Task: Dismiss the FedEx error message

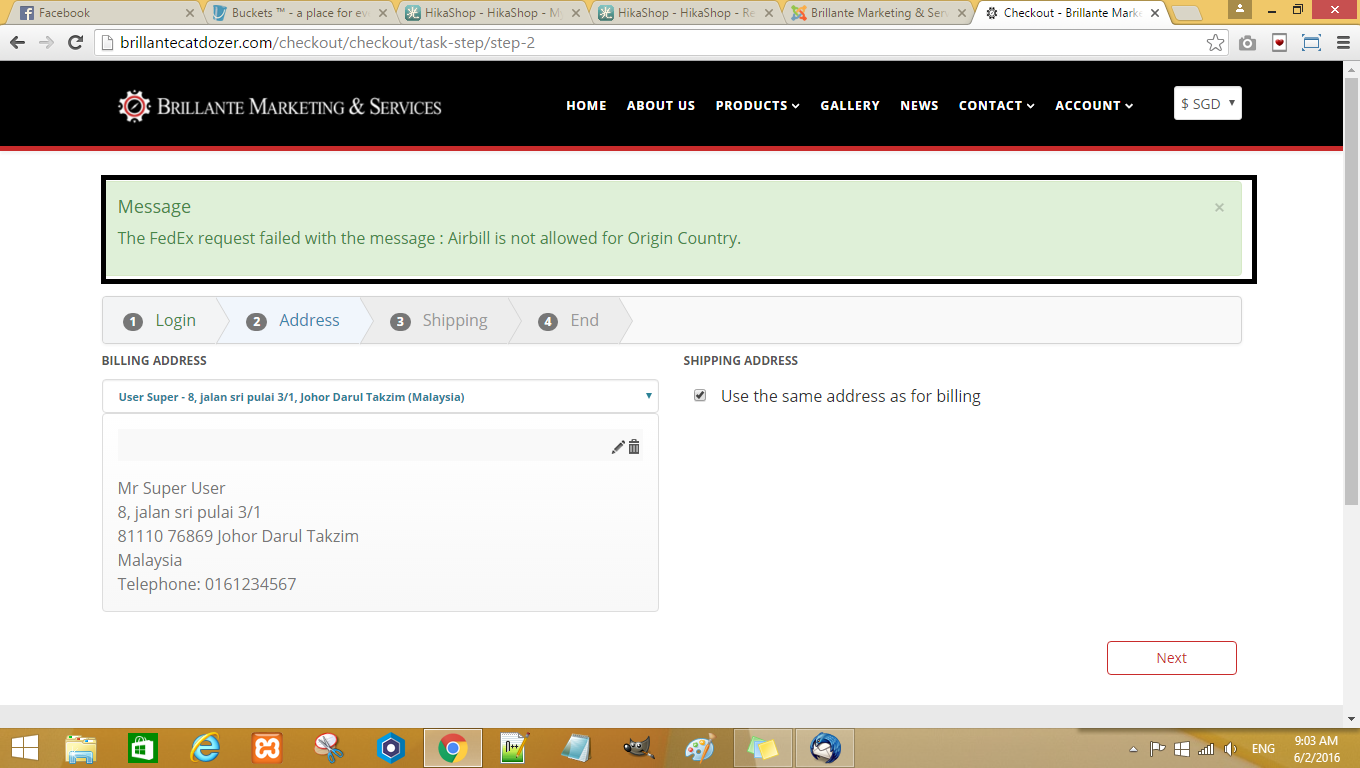Action: pyautogui.click(x=1219, y=208)
